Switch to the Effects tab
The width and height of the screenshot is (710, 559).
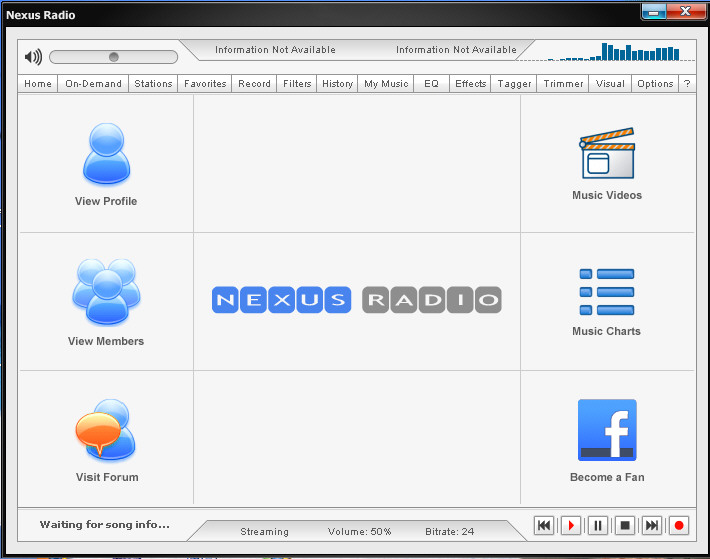(x=470, y=84)
